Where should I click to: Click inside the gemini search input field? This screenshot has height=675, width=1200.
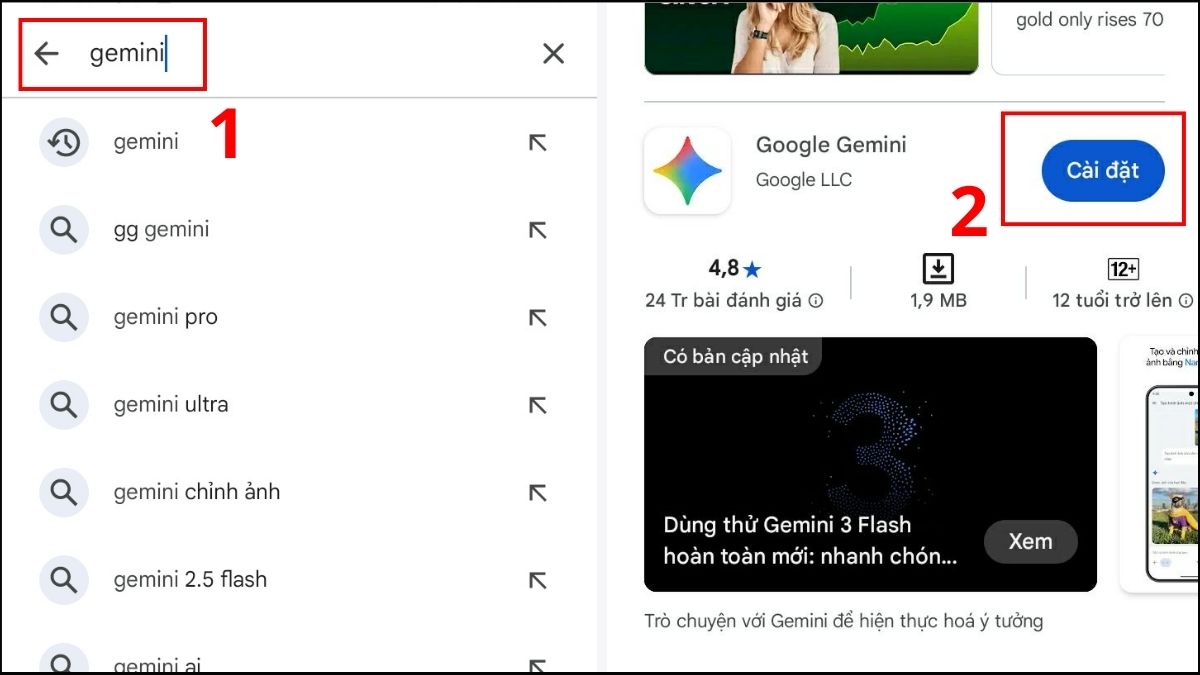click(x=250, y=53)
